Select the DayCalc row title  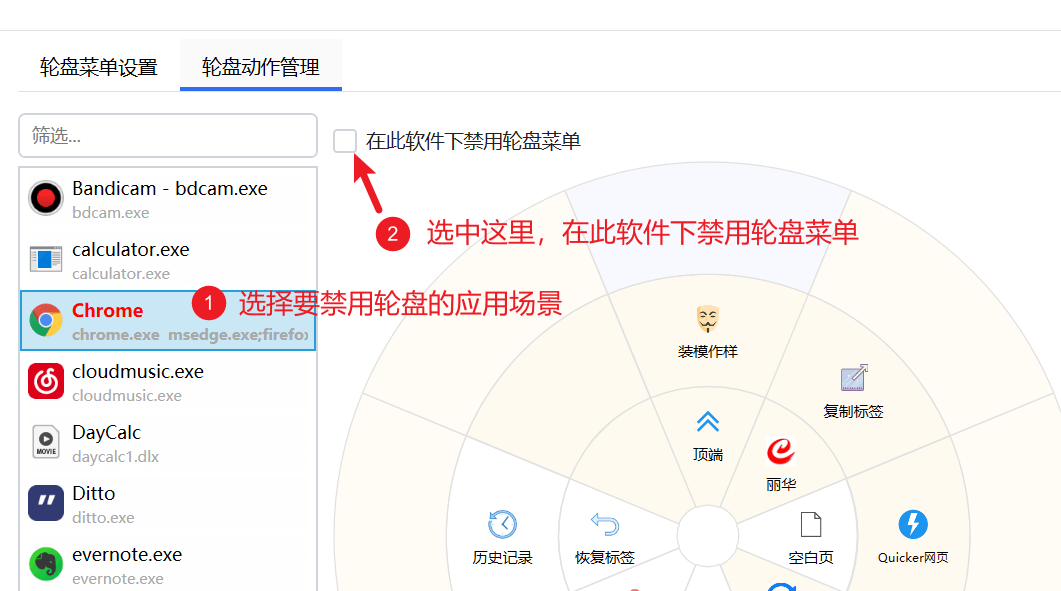(106, 432)
